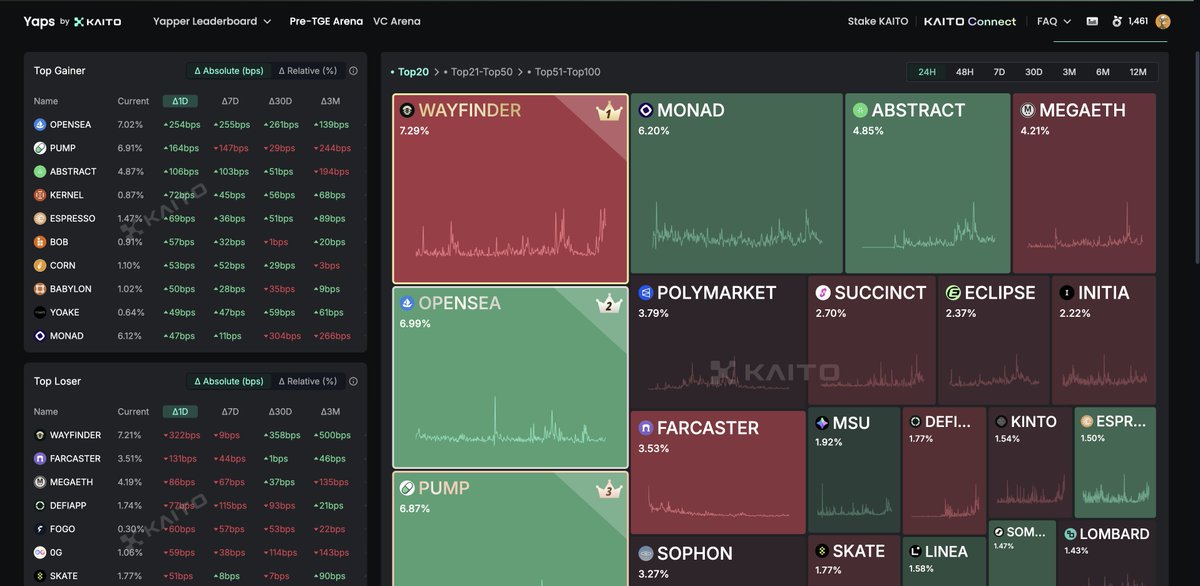This screenshot has width=1200, height=586.
Task: Open the SUCCINCT treemap tile
Action: [872, 341]
